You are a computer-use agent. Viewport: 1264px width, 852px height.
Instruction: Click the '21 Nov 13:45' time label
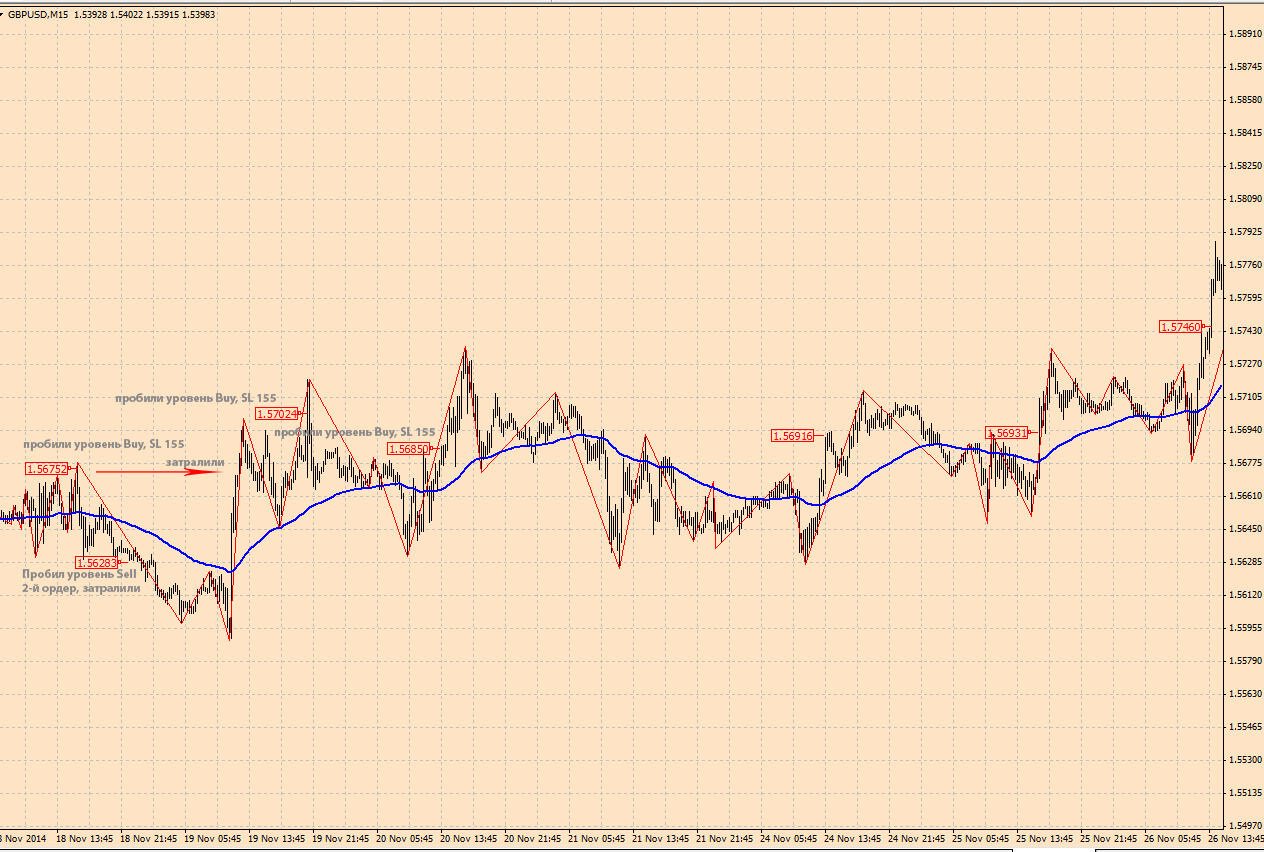(x=661, y=838)
